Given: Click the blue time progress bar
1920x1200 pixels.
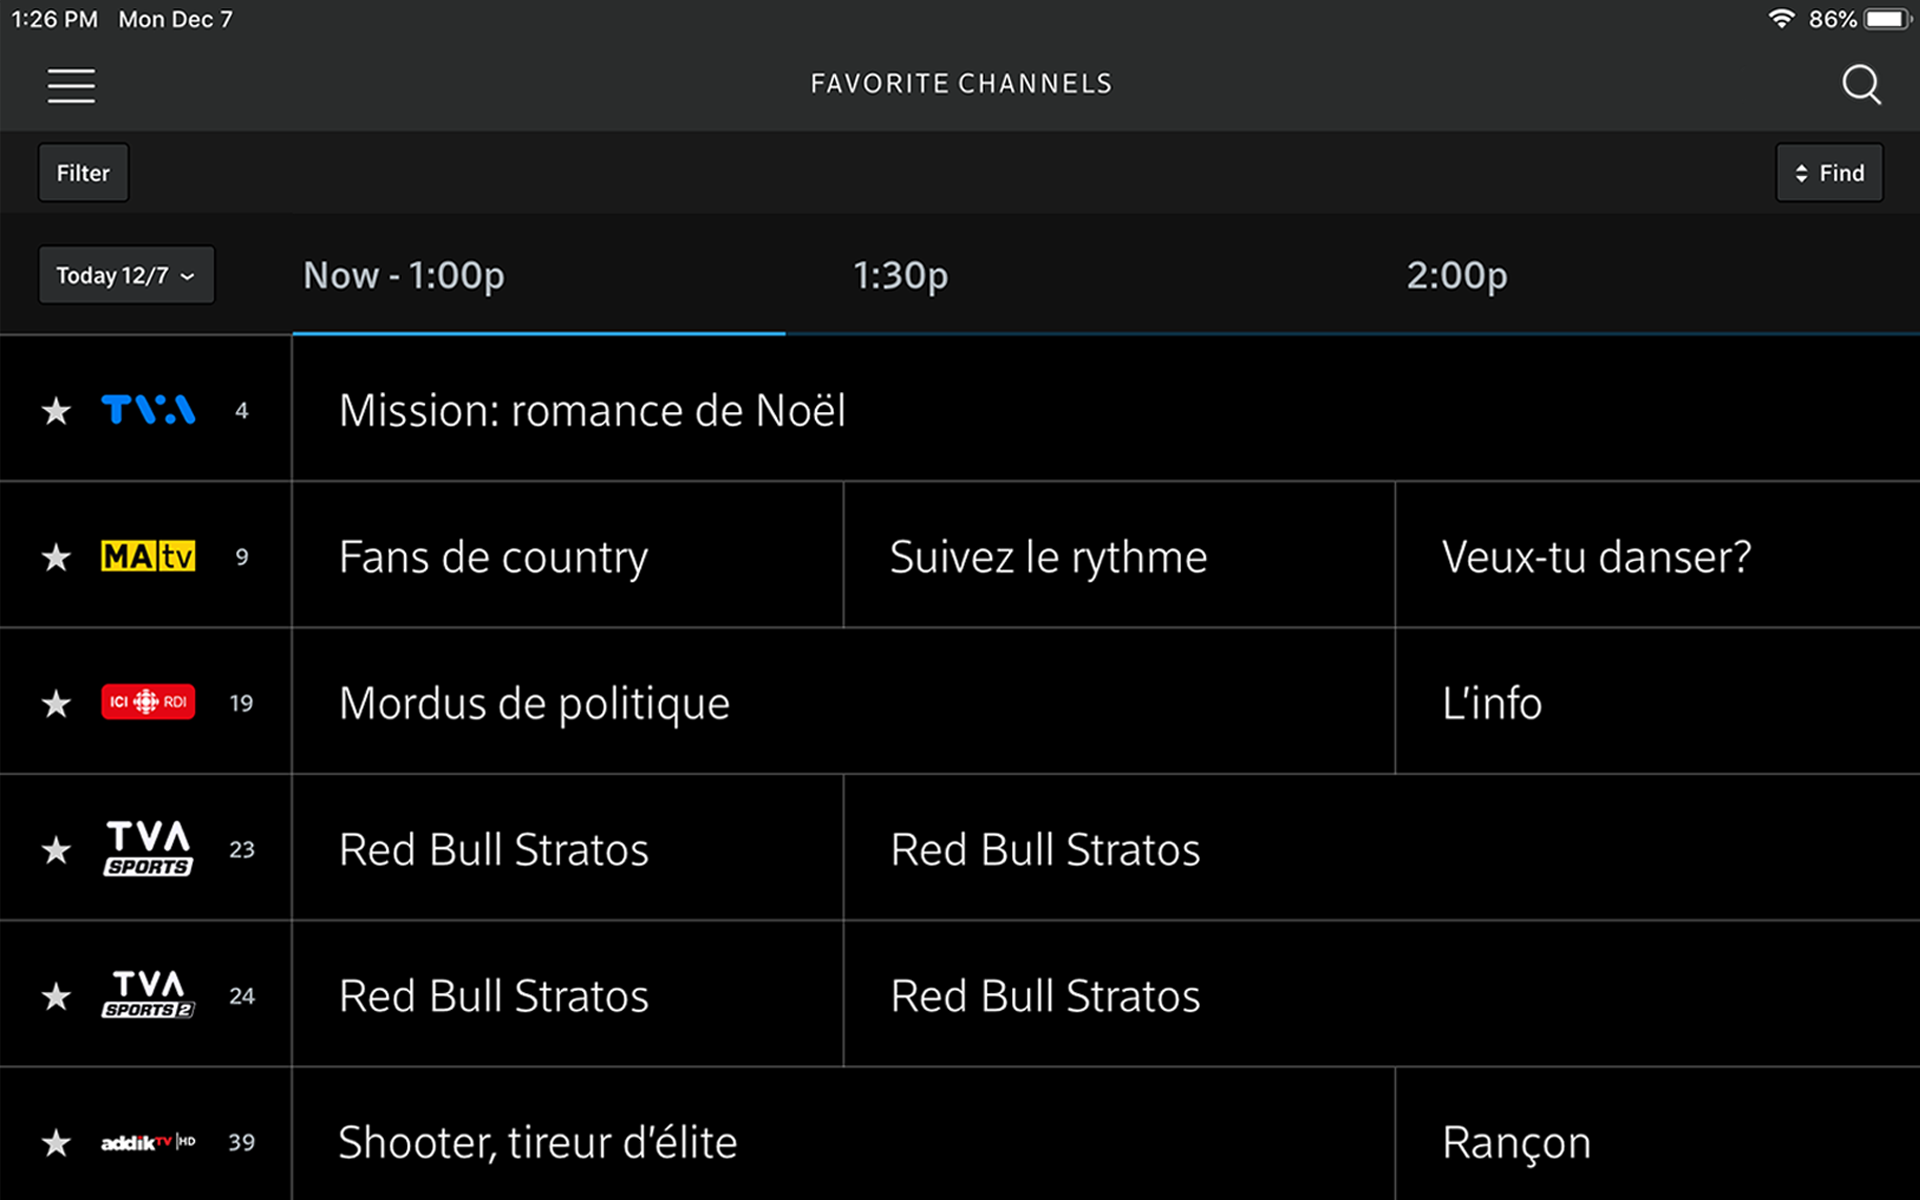Looking at the screenshot, I should [x=538, y=333].
